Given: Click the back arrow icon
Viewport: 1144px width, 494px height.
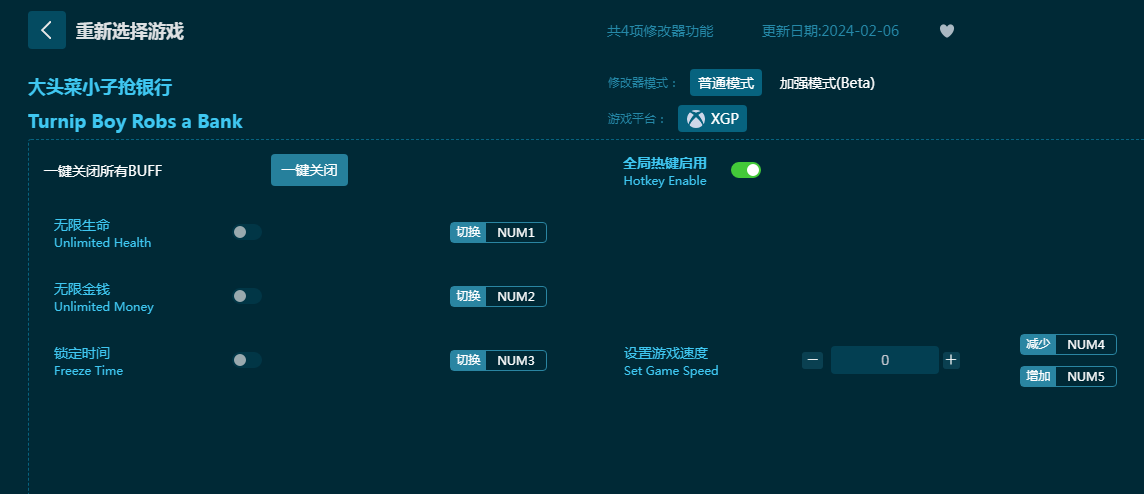Looking at the screenshot, I should (x=46, y=31).
